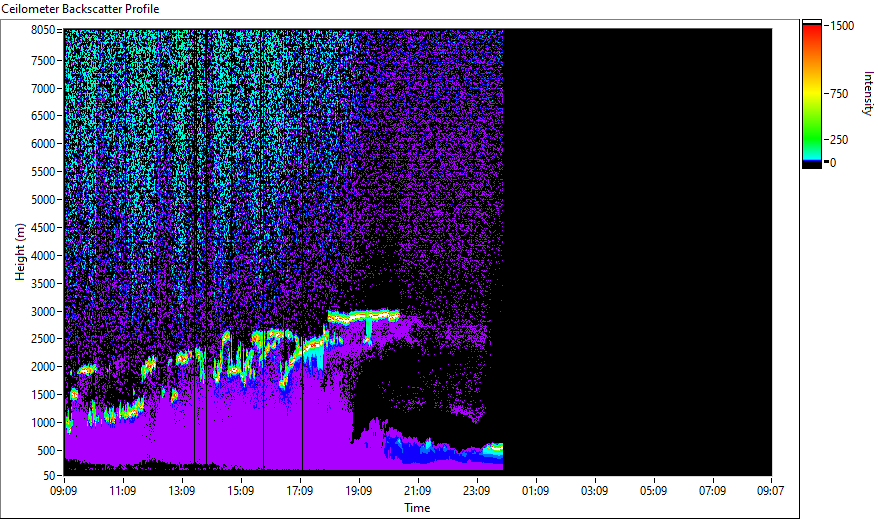Click the Ceilometer Backscatter Profile title

[x=80, y=9]
